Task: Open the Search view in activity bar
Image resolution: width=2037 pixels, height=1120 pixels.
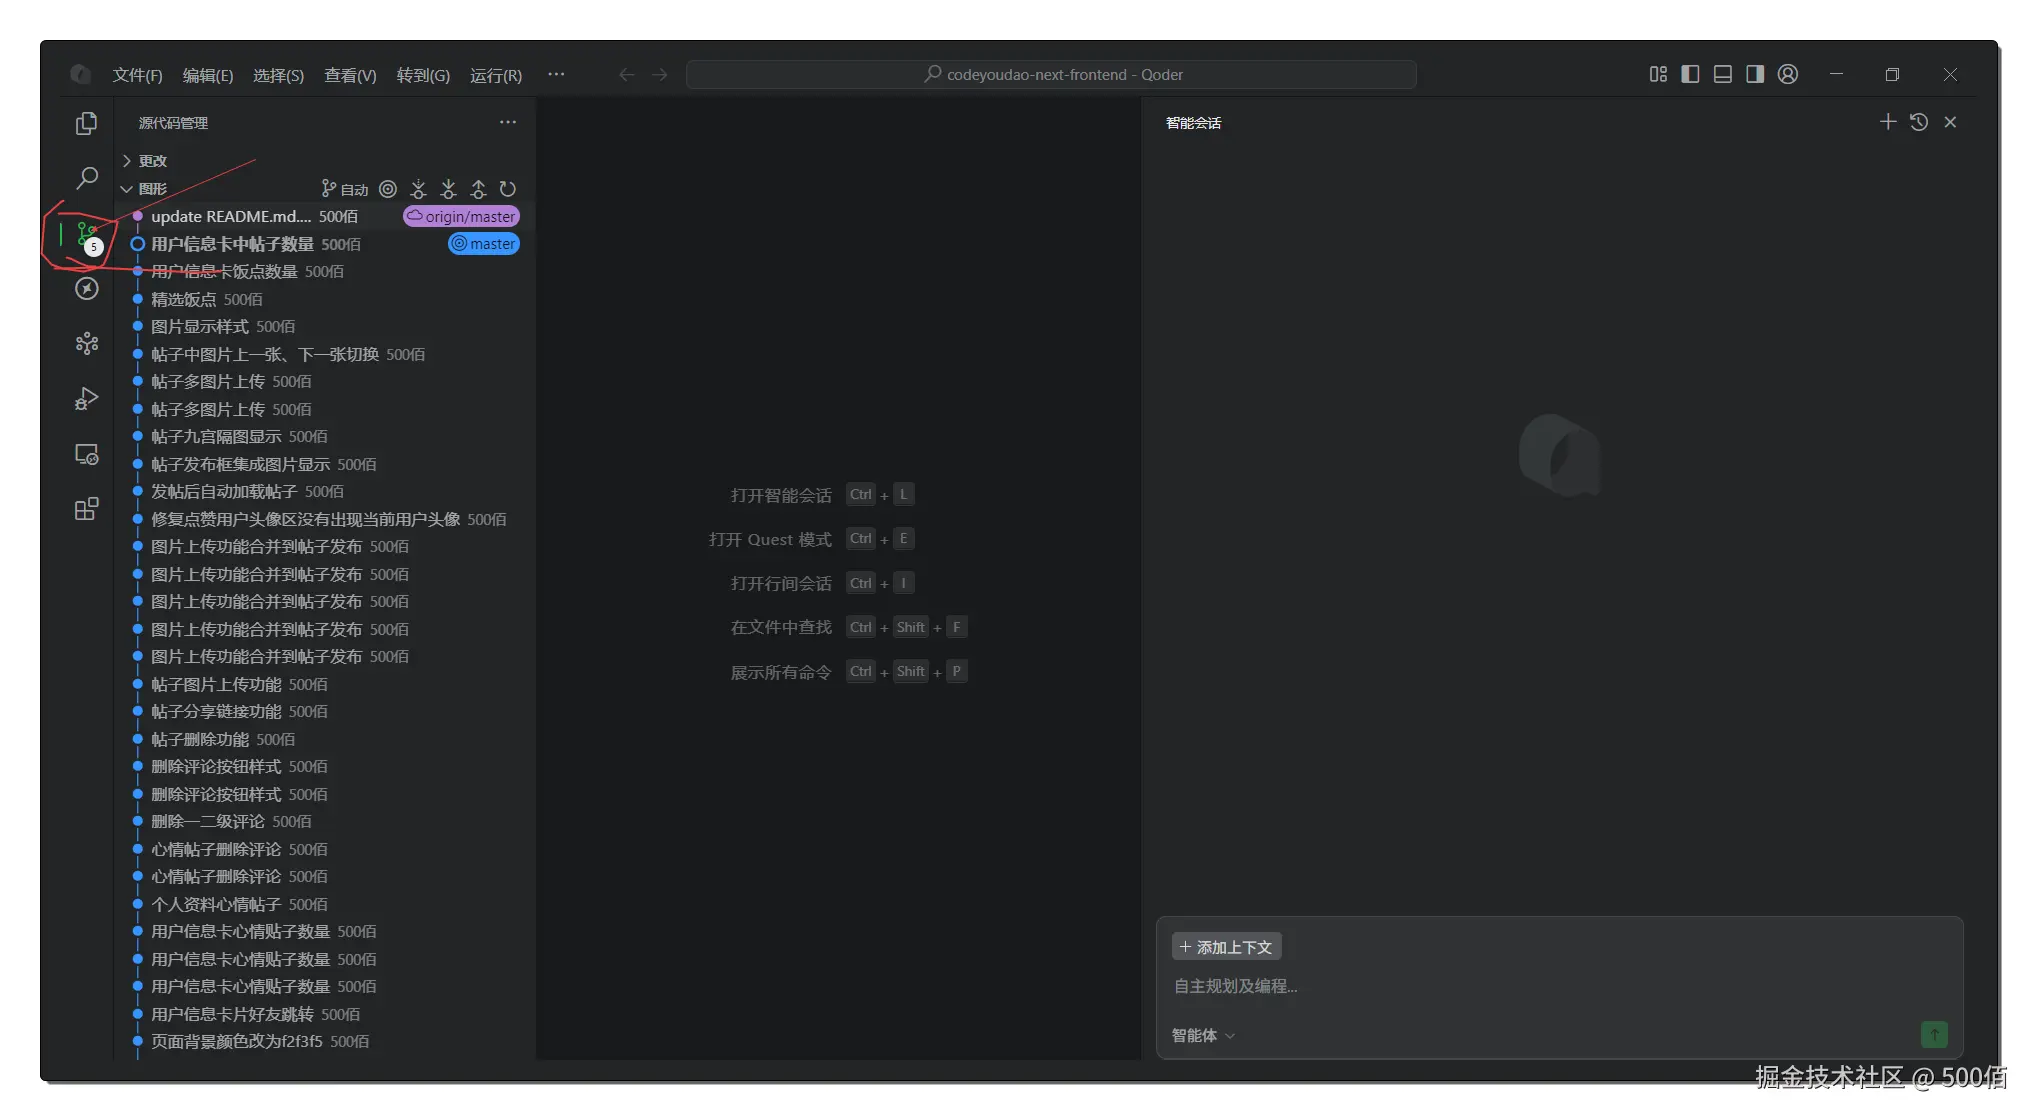Action: point(87,178)
